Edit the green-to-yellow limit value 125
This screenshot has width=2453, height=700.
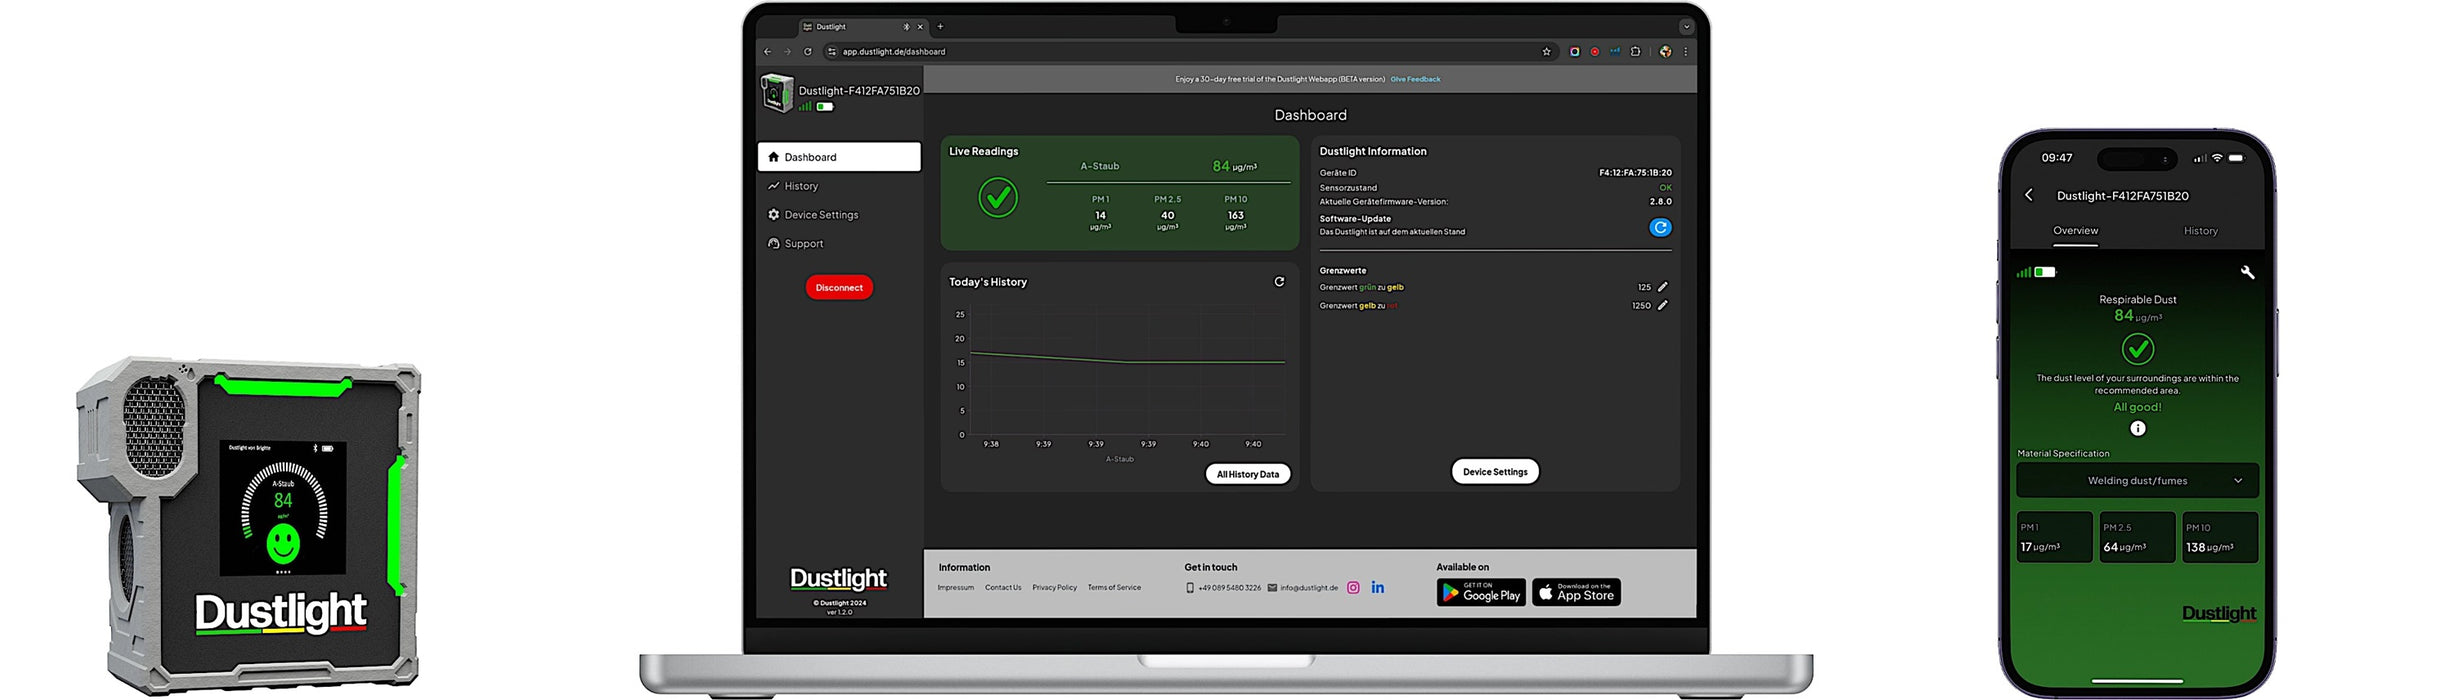(x=1662, y=287)
